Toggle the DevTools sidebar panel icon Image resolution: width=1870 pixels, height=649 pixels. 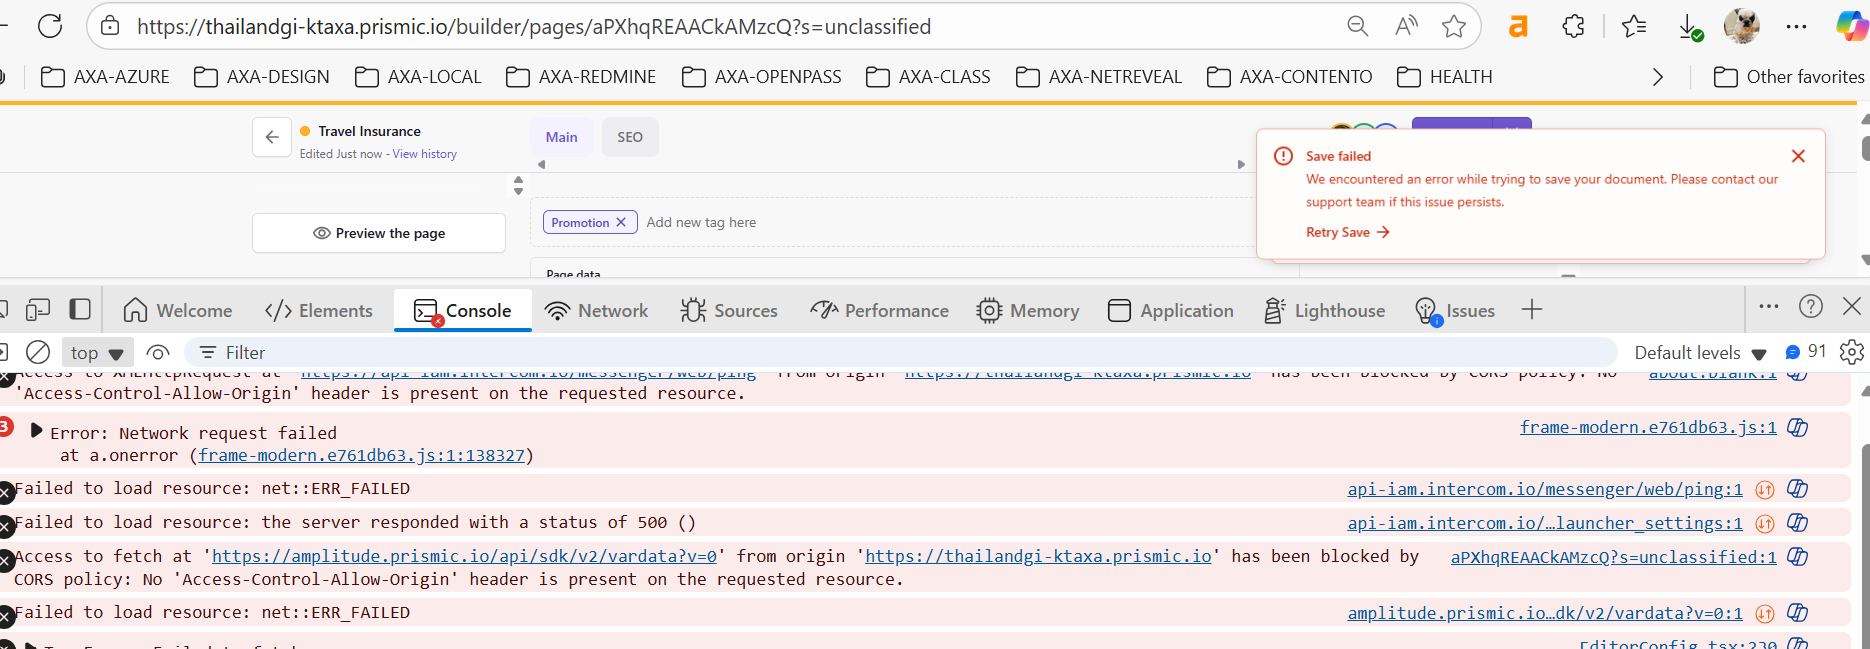tap(80, 310)
